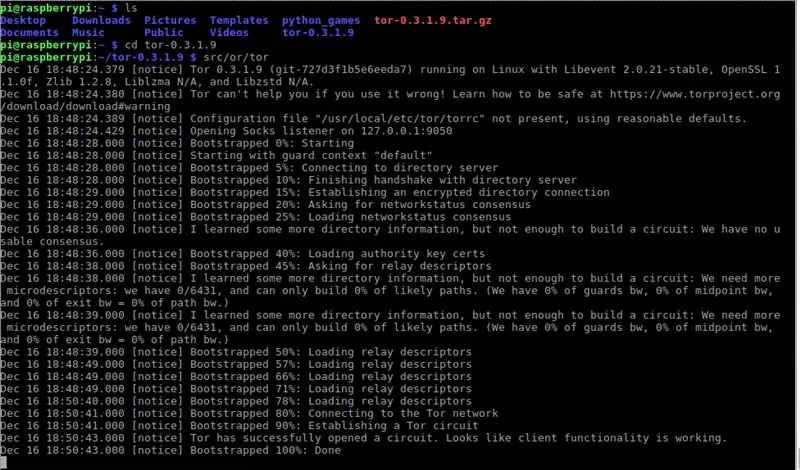Click the terminal cursor block at bottom
Screen dimensions: 800x470
tap(3, 463)
